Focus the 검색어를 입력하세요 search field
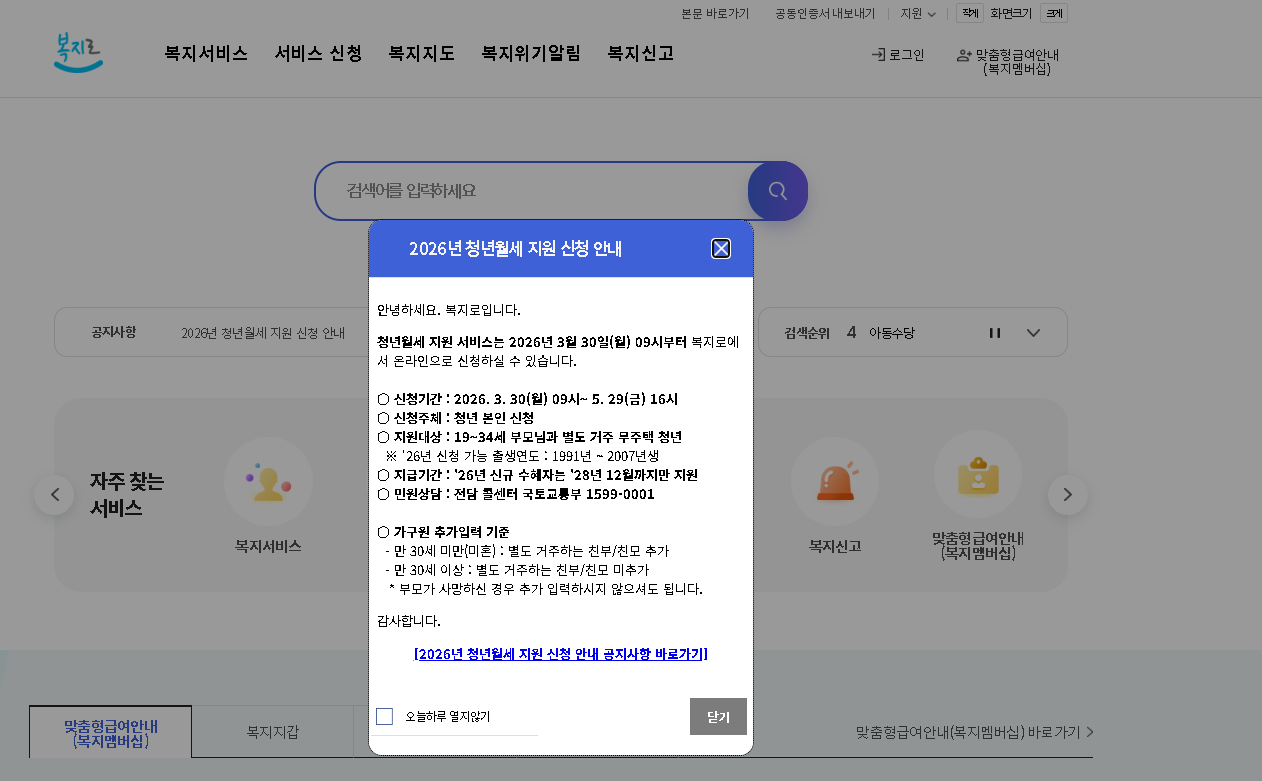Image resolution: width=1262 pixels, height=781 pixels. (531, 191)
